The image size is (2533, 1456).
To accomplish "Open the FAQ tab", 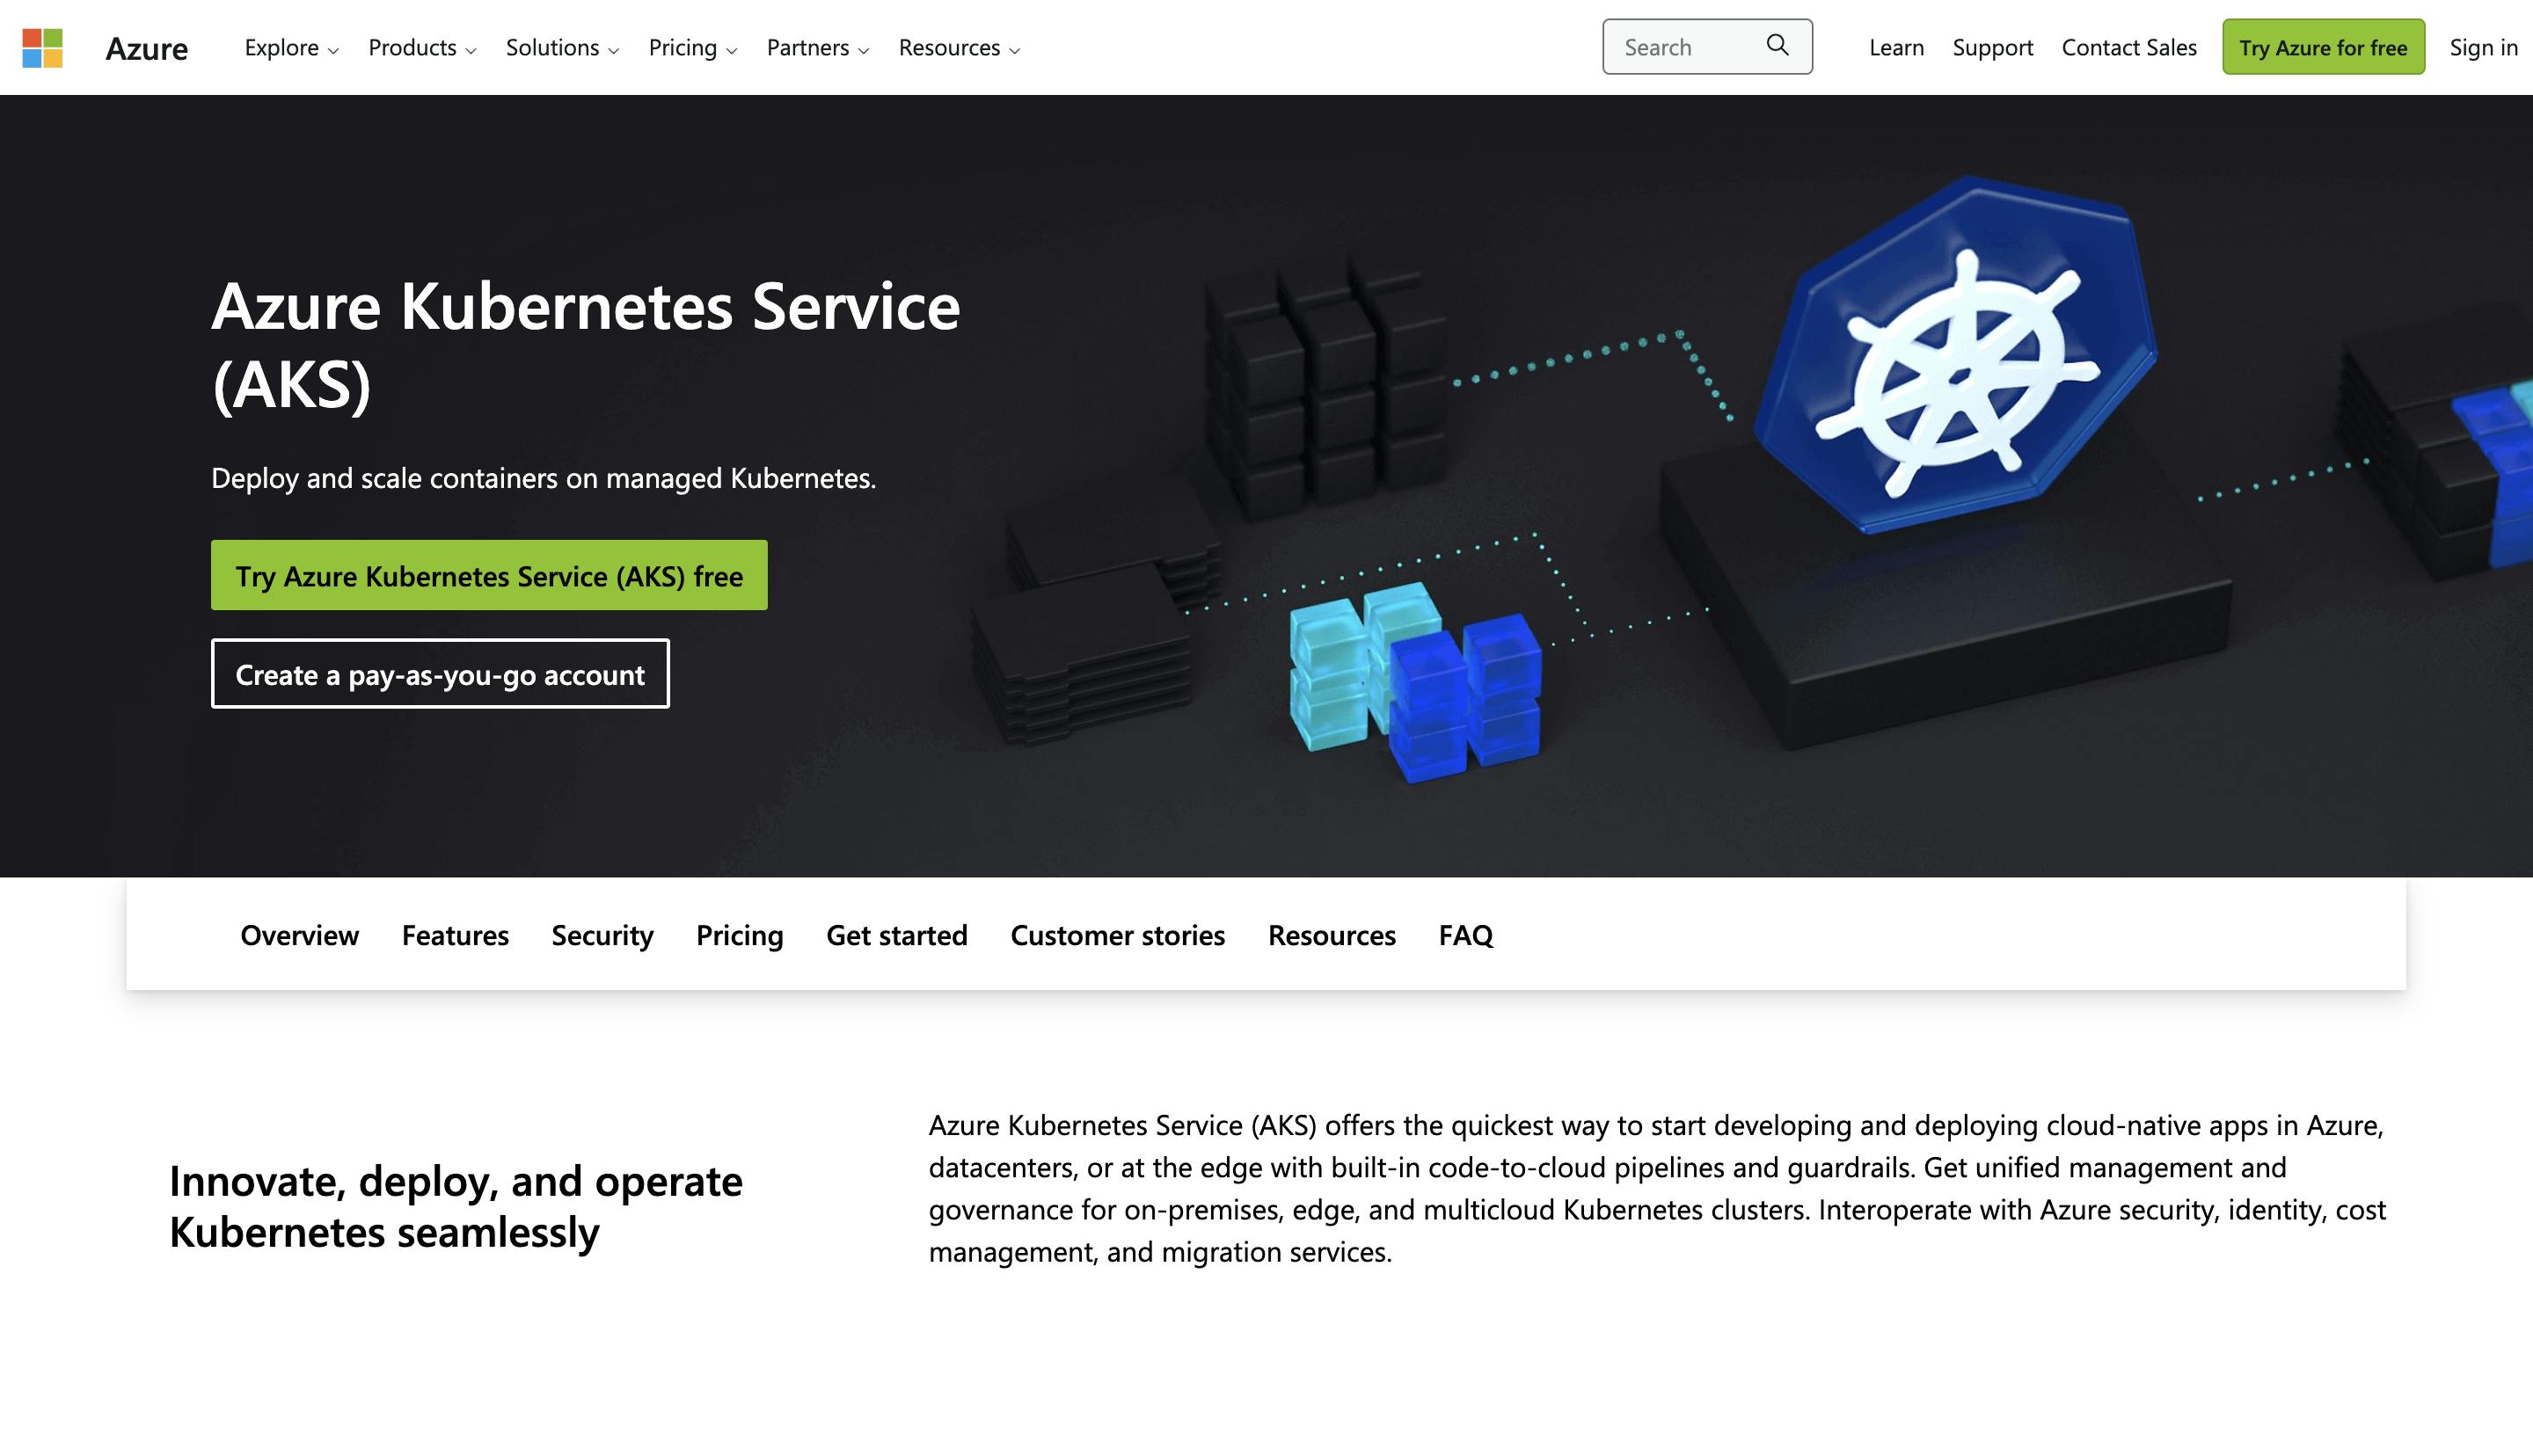I will [1464, 934].
